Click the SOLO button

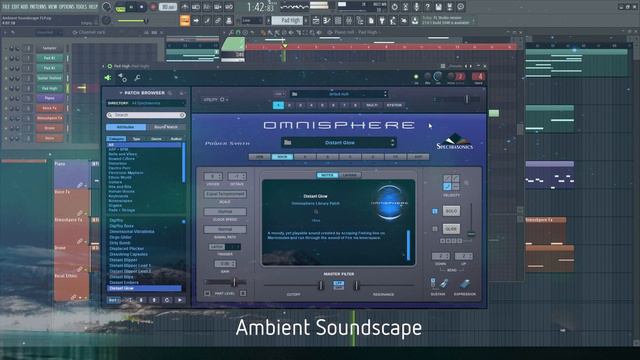click(x=451, y=211)
